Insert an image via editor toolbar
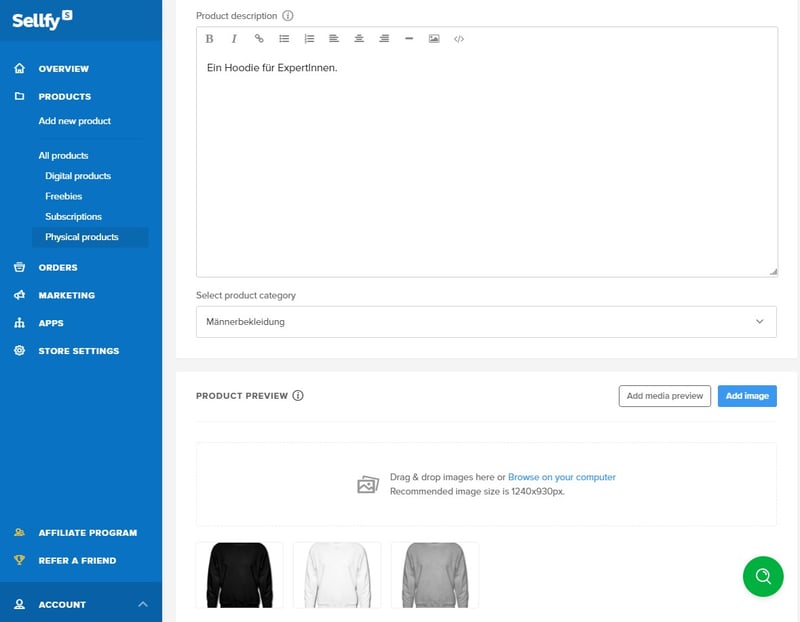This screenshot has width=800, height=622. click(434, 39)
